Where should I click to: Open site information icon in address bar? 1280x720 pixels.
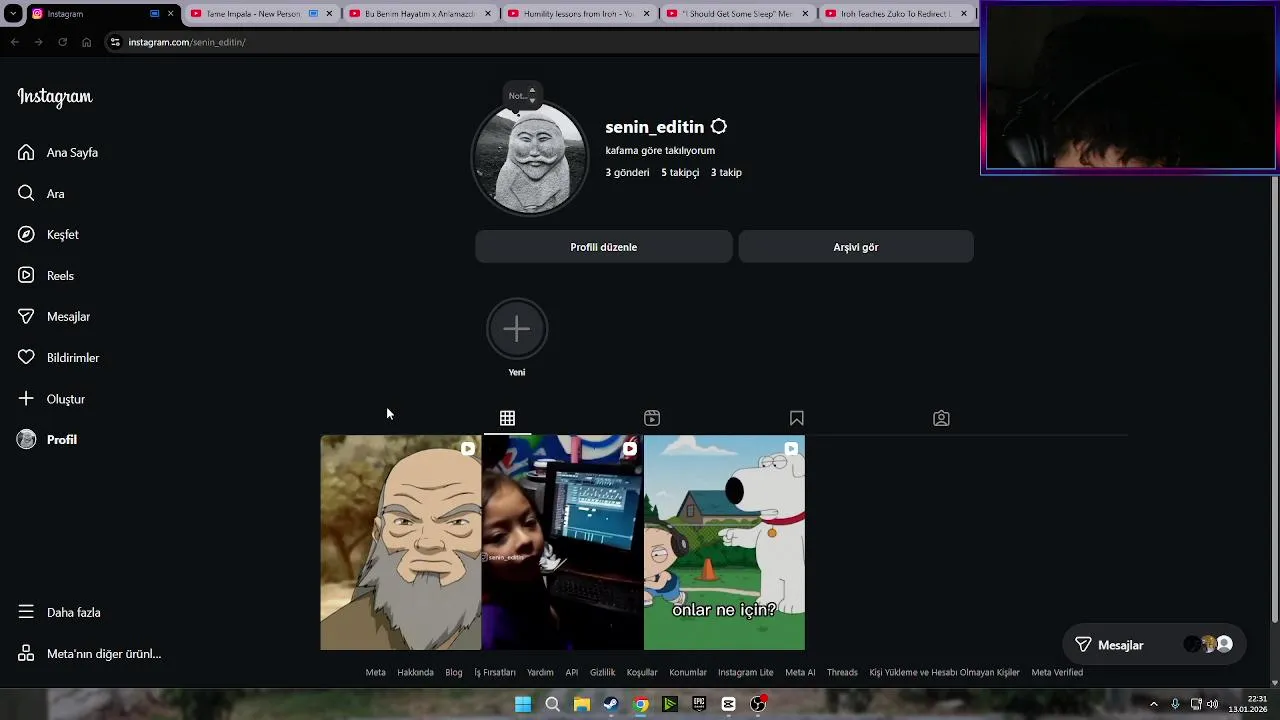coord(115,42)
